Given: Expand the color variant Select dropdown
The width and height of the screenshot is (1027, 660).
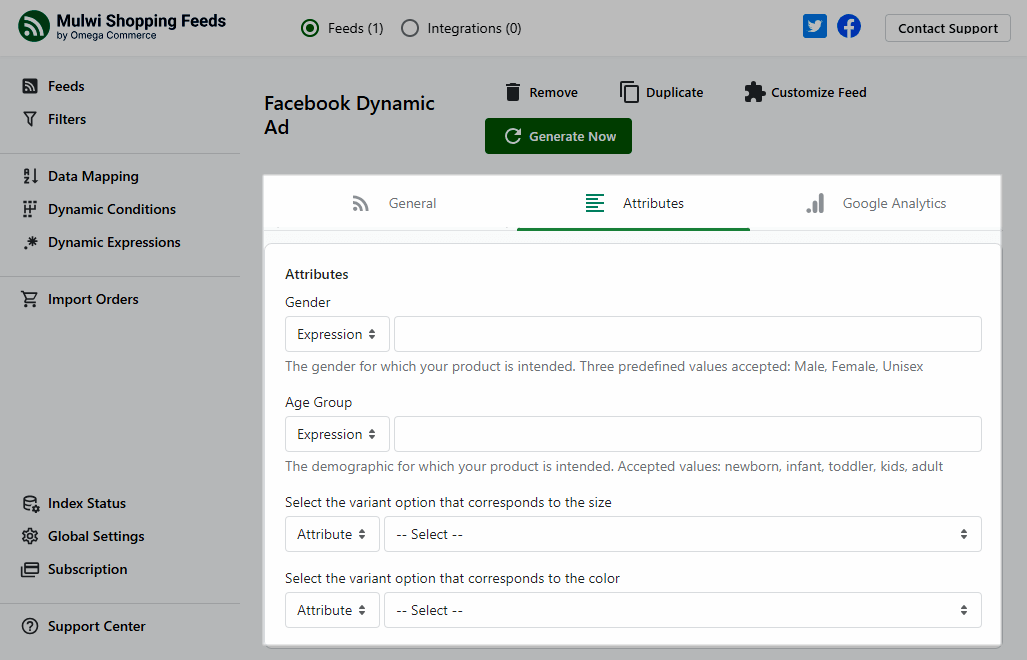Looking at the screenshot, I should pyautogui.click(x=682, y=610).
